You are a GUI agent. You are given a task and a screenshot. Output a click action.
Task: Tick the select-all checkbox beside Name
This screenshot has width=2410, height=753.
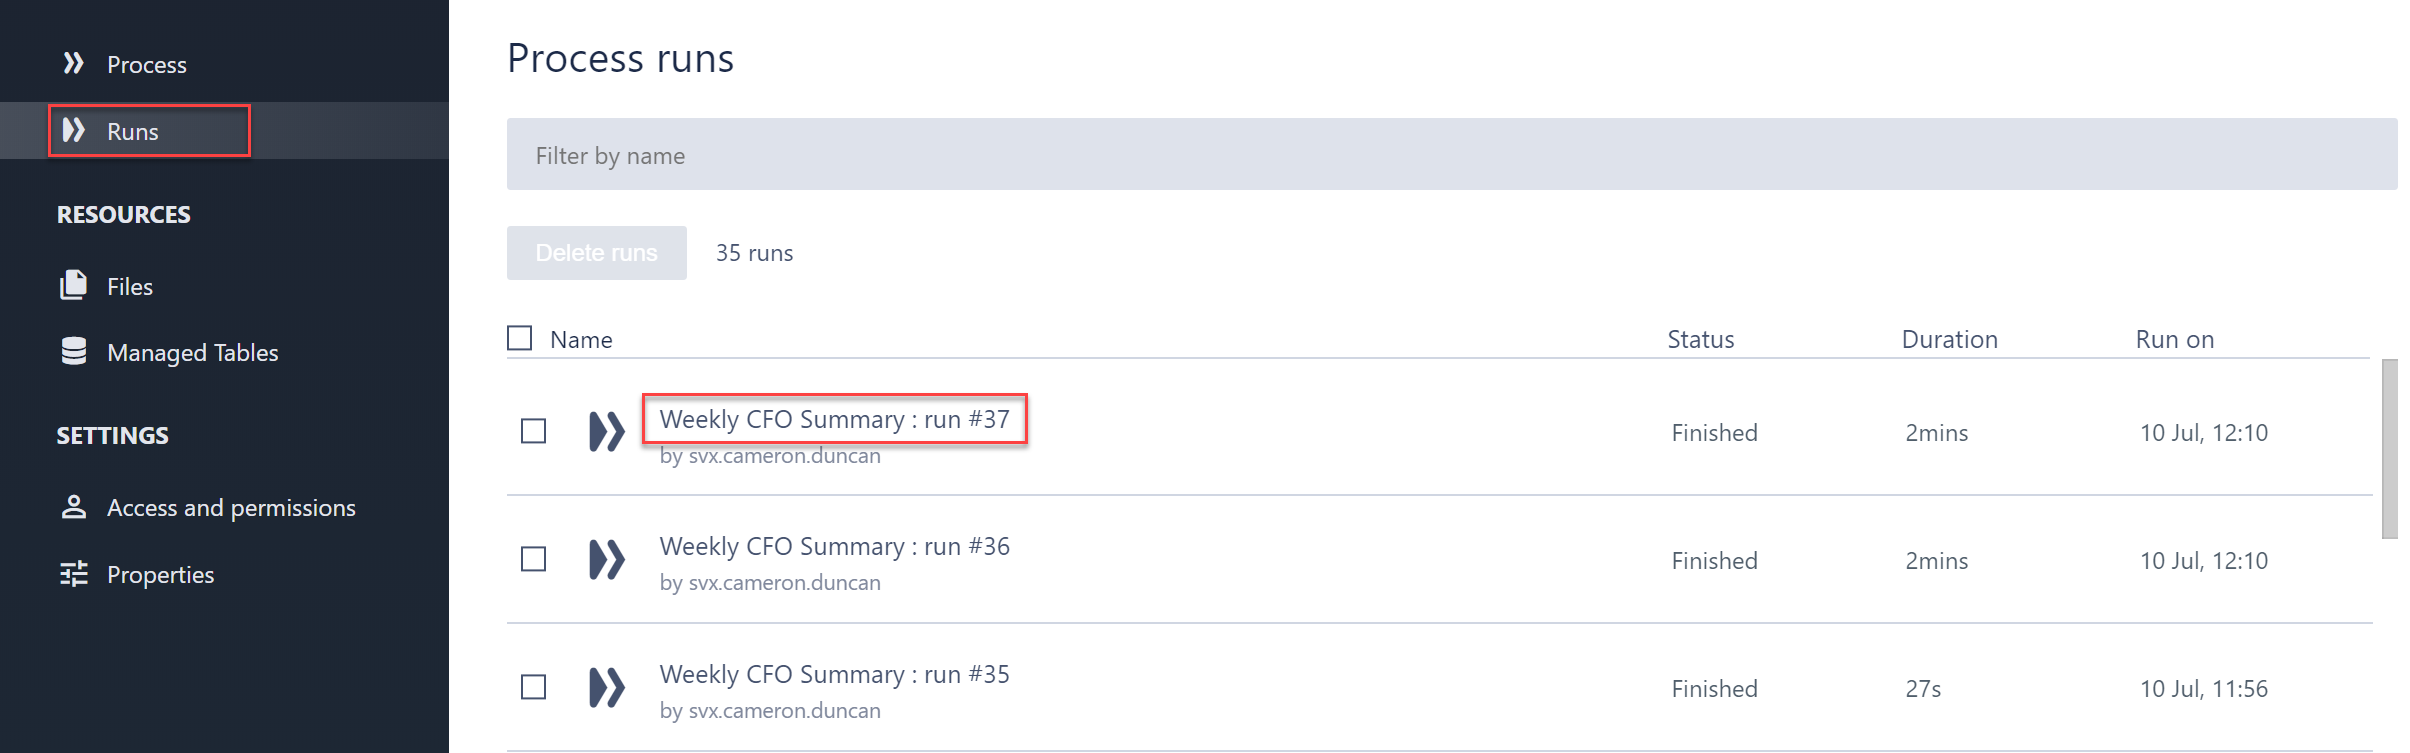pyautogui.click(x=520, y=339)
